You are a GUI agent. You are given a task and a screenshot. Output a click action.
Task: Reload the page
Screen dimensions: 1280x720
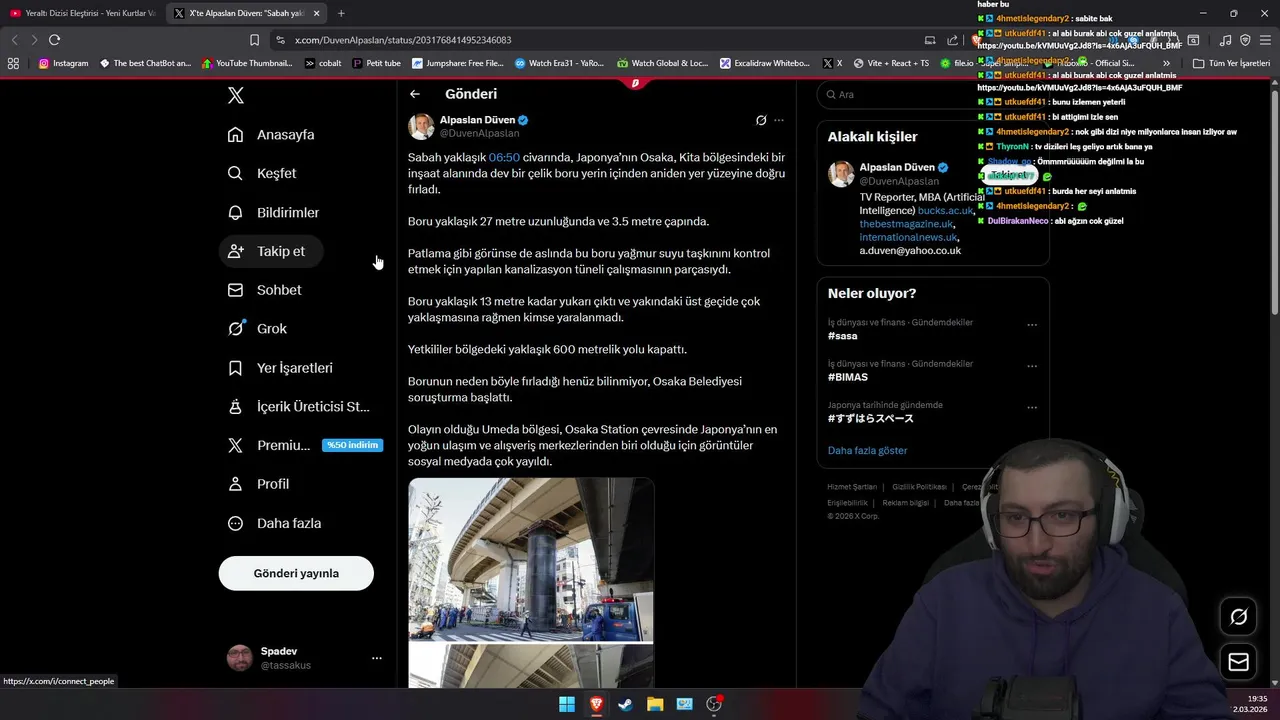click(54, 40)
